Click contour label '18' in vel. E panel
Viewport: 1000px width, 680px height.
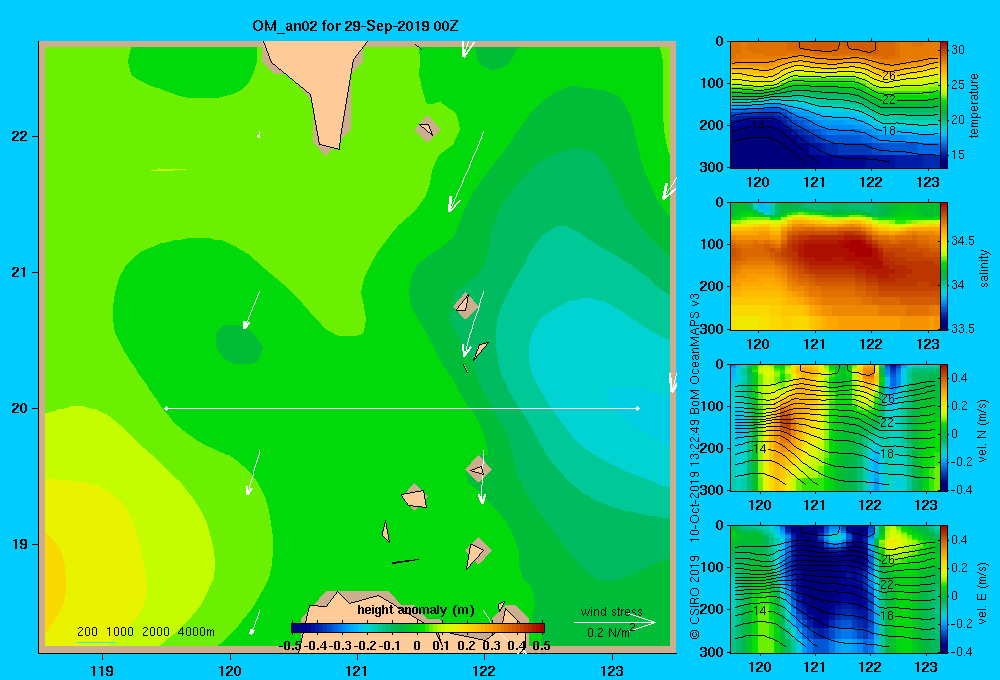[887, 616]
